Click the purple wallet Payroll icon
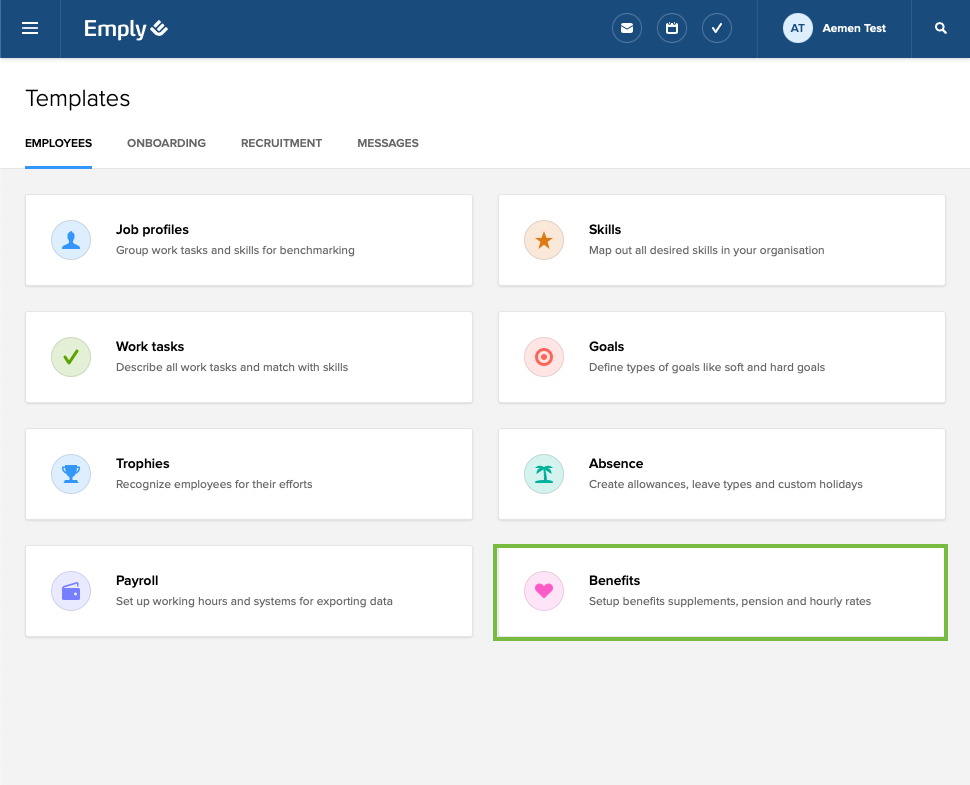This screenshot has width=970, height=785. point(71,591)
